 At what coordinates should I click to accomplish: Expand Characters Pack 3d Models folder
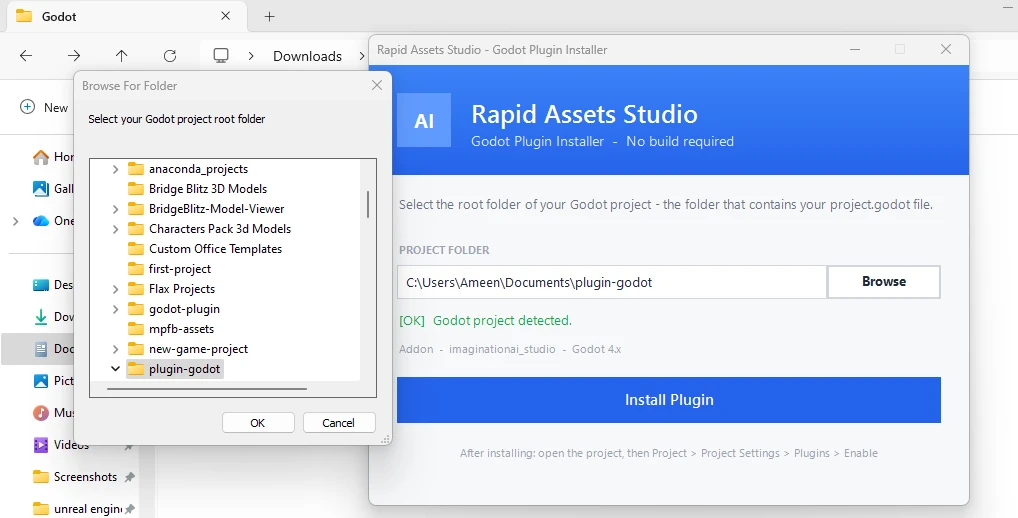coord(115,229)
